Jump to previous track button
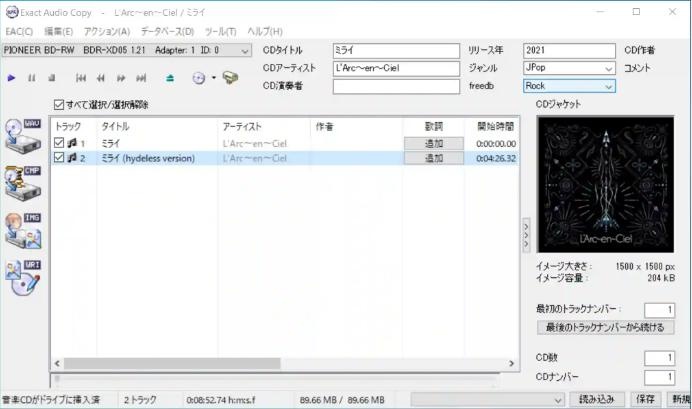 pyautogui.click(x=80, y=78)
